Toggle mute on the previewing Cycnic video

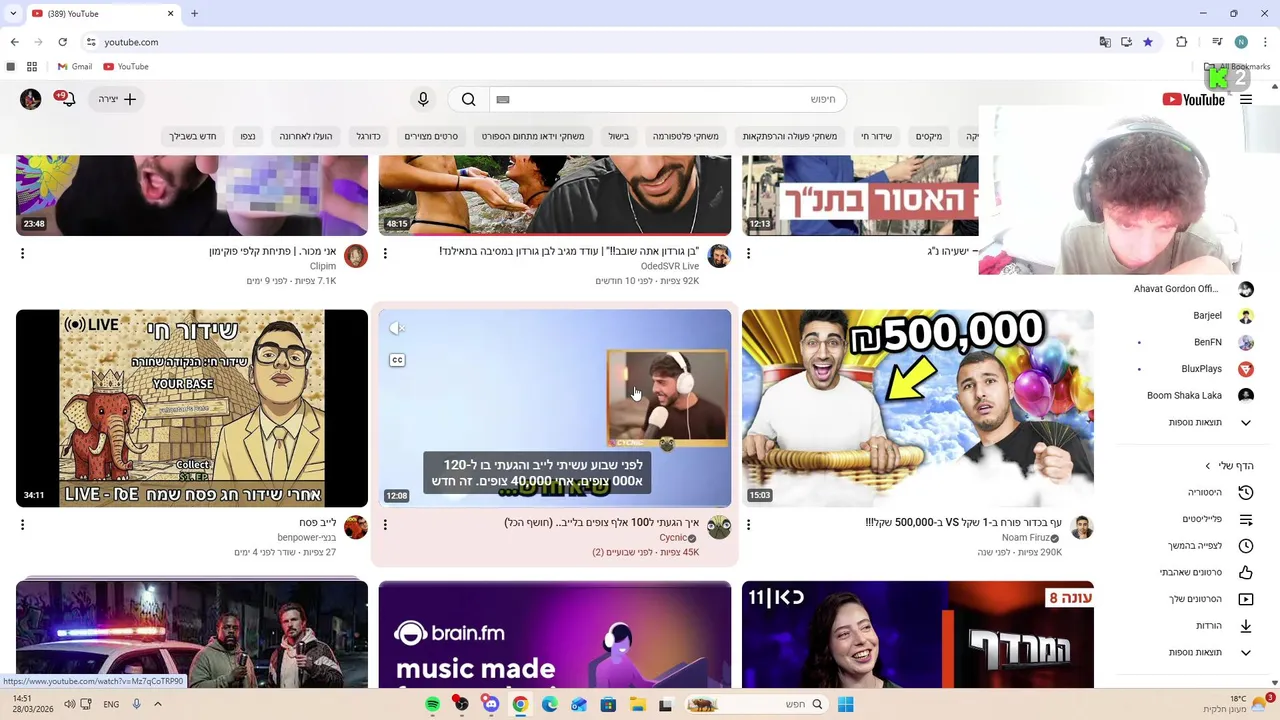tap(397, 328)
